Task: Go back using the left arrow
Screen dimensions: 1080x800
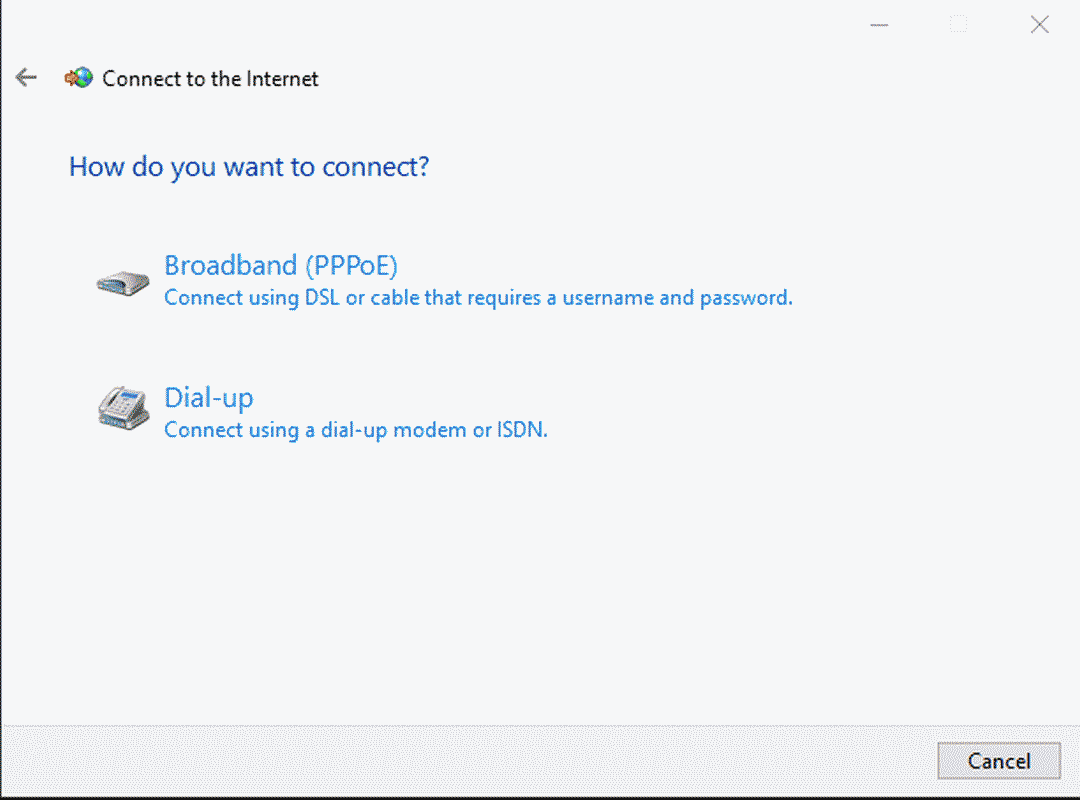Action: click(x=26, y=77)
